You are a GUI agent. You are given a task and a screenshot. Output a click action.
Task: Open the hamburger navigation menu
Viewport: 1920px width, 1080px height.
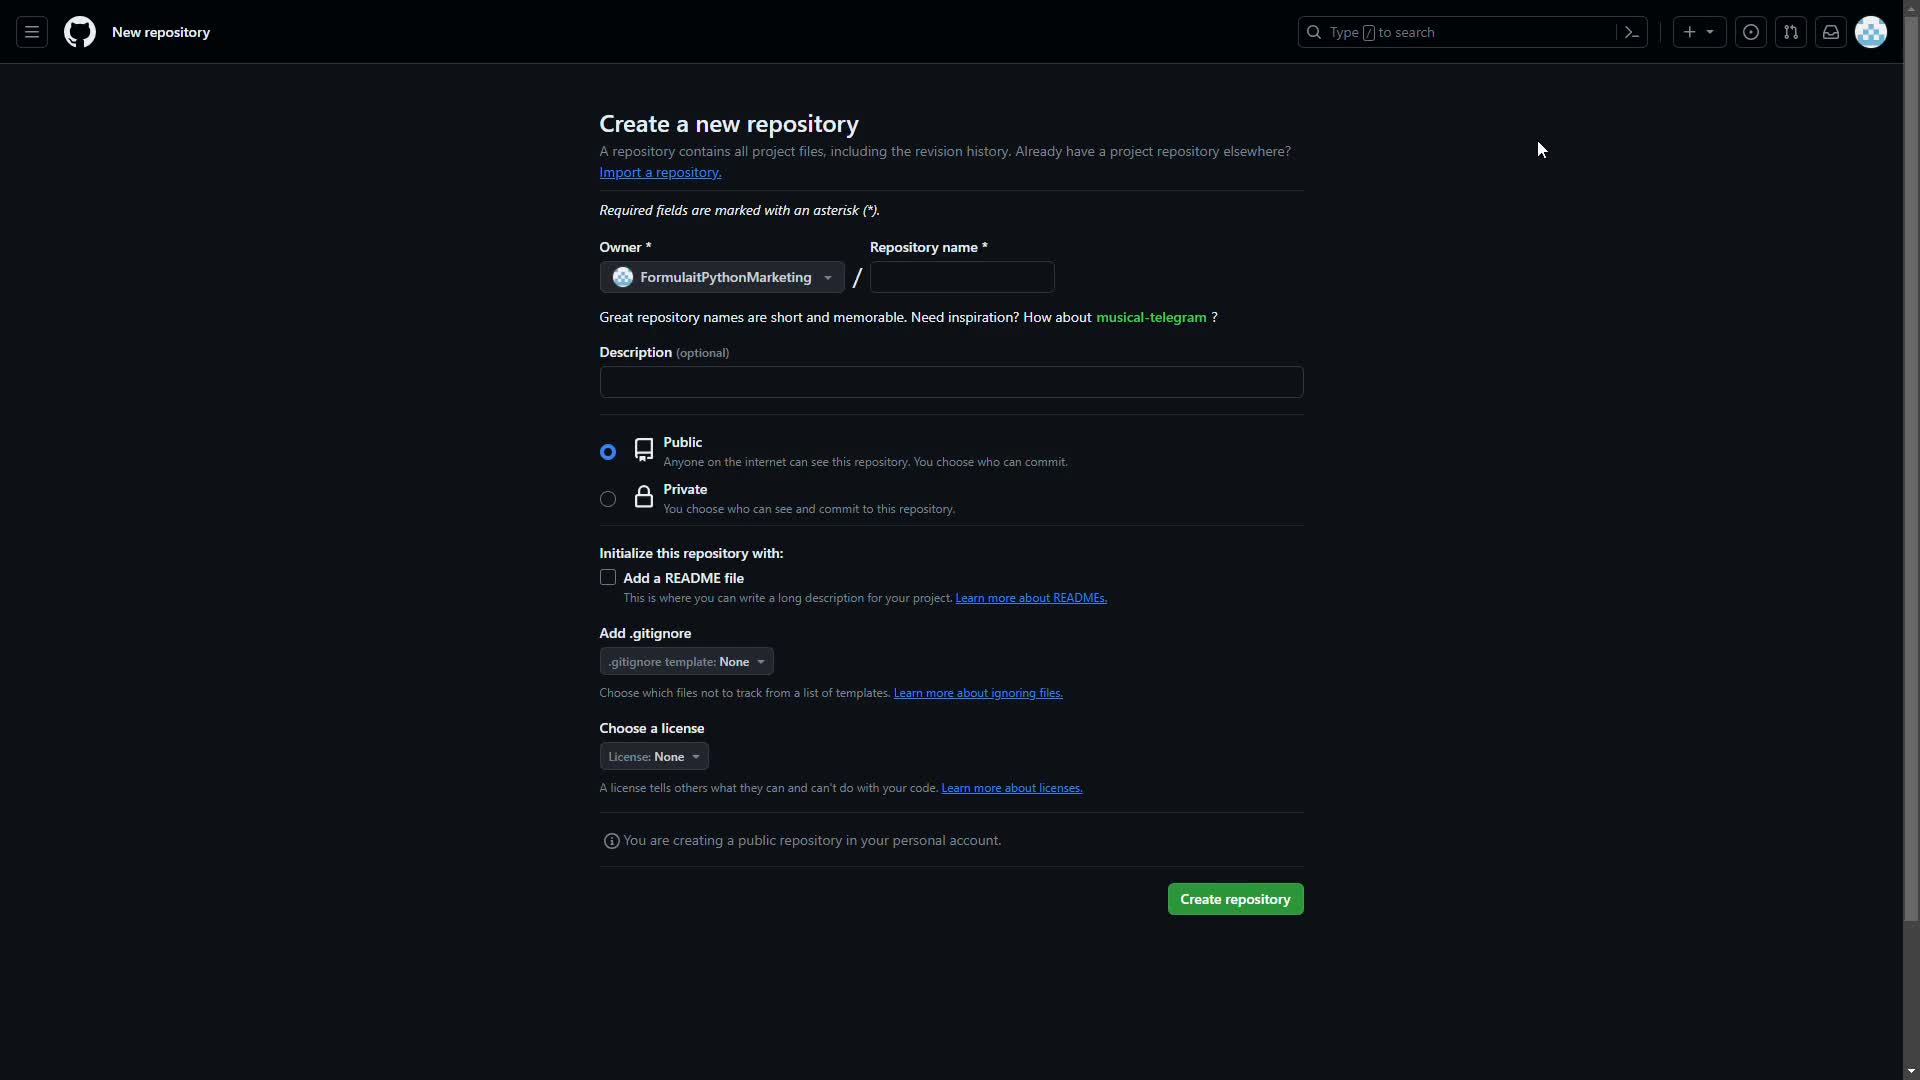click(32, 32)
